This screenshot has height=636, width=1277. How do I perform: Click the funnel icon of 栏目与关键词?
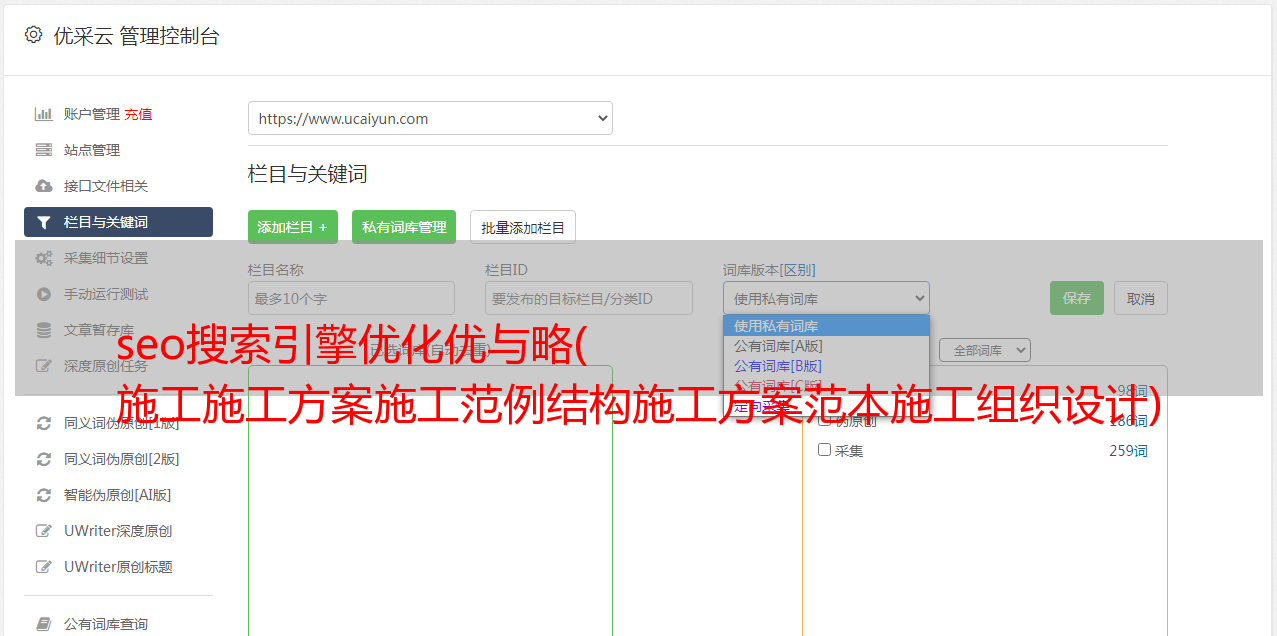(x=44, y=222)
